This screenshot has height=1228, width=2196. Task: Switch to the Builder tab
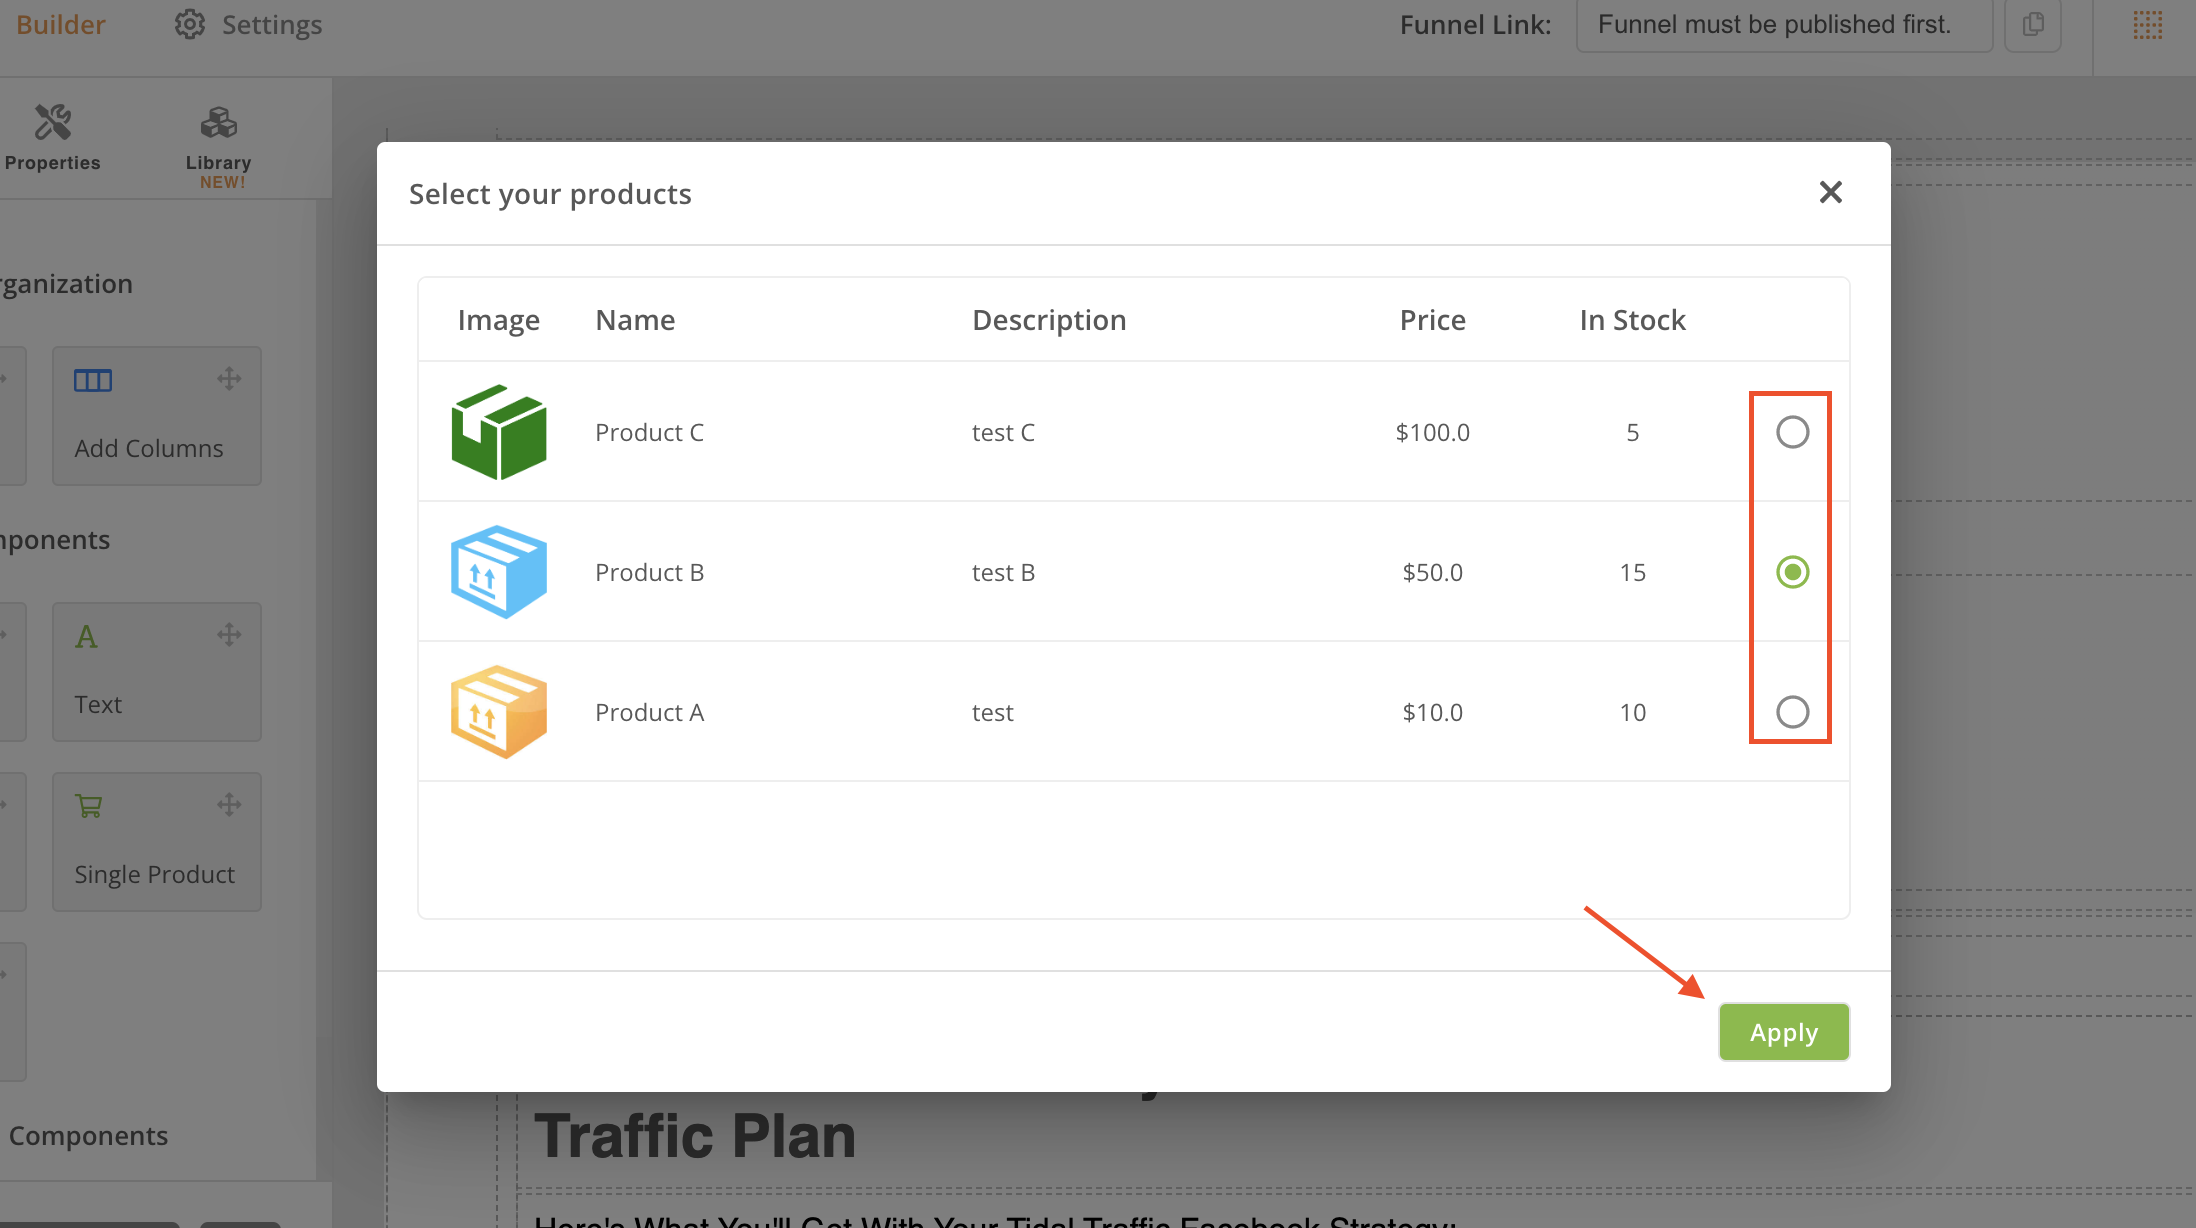click(60, 24)
